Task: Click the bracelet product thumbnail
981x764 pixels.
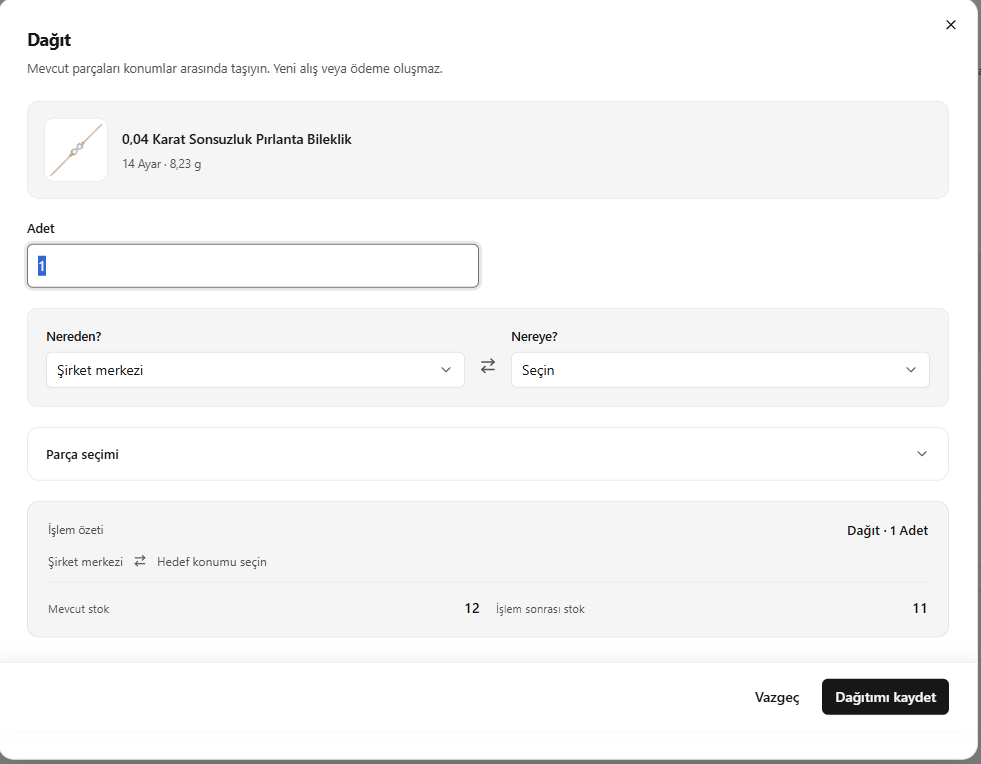Action: pyautogui.click(x=76, y=150)
